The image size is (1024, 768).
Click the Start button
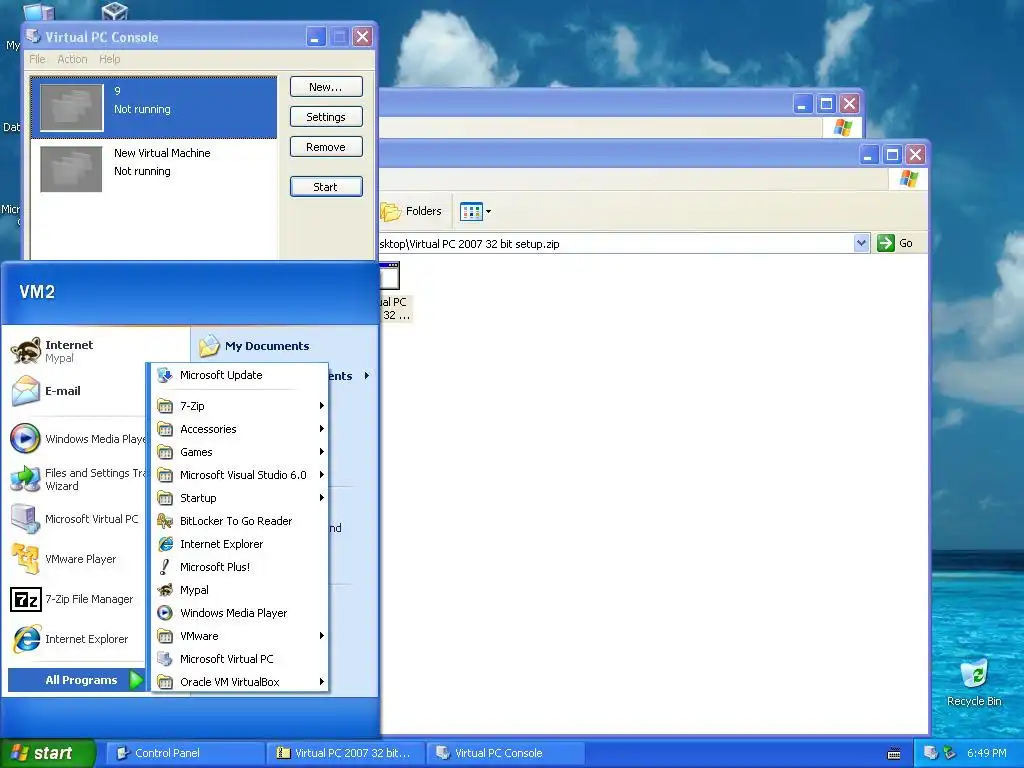tap(48, 753)
